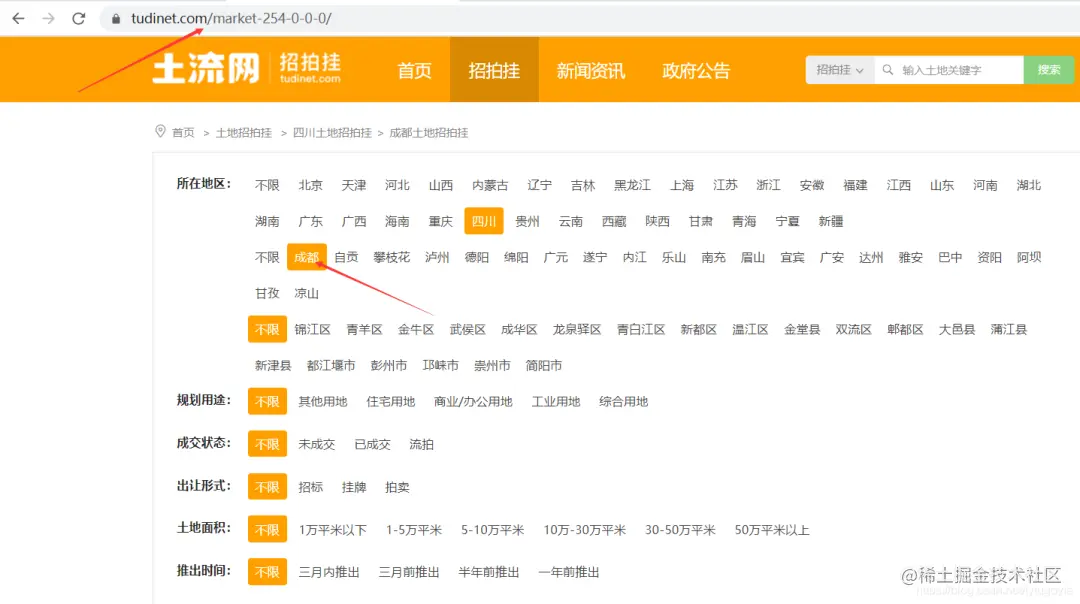
Task: Click the green 搜索 search button
Action: point(1047,70)
